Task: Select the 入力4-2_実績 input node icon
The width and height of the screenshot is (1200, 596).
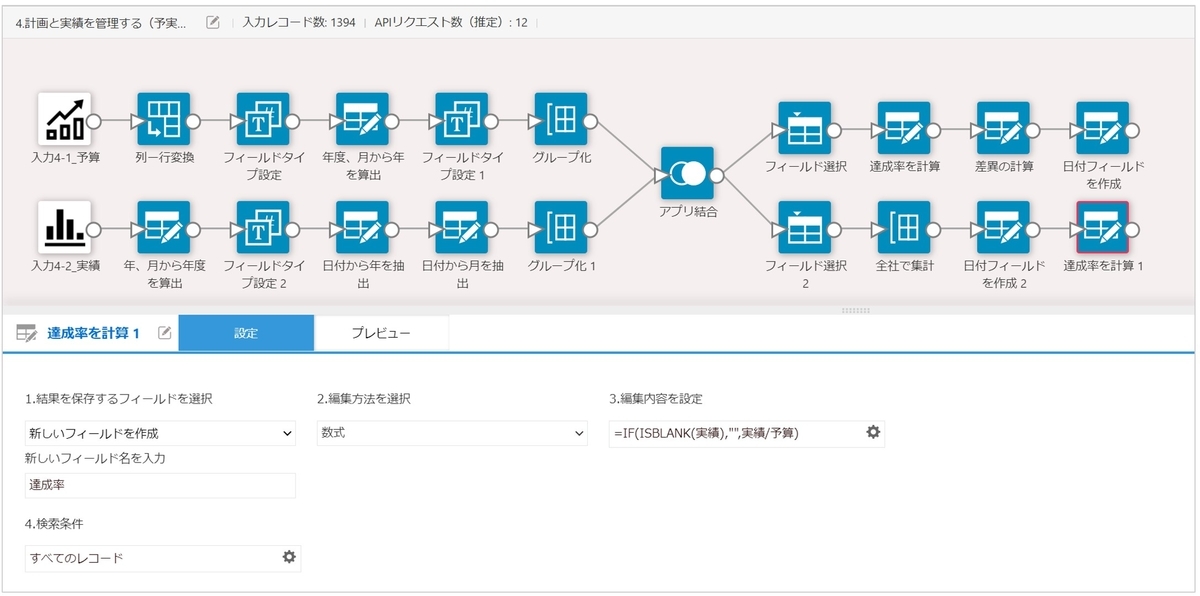Action: [65, 227]
